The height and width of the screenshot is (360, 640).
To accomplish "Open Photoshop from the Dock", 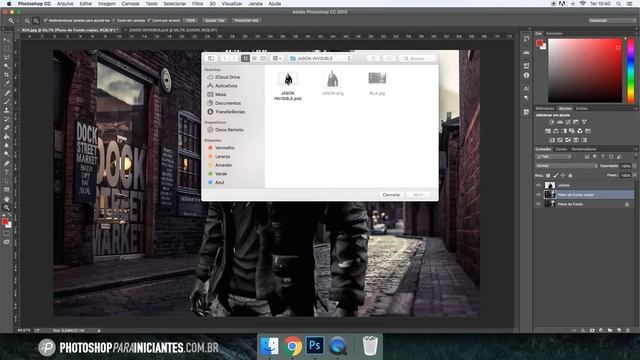I will 315,346.
